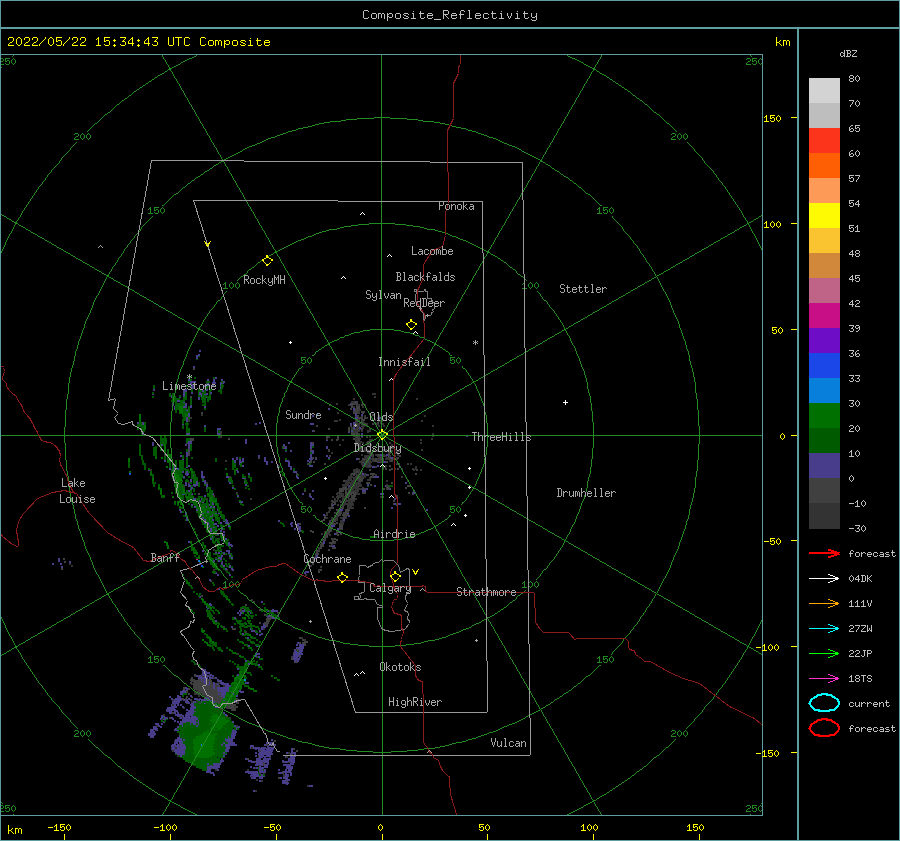Click the Stettler label
Viewport: 900px width, 841px height.
tap(583, 289)
